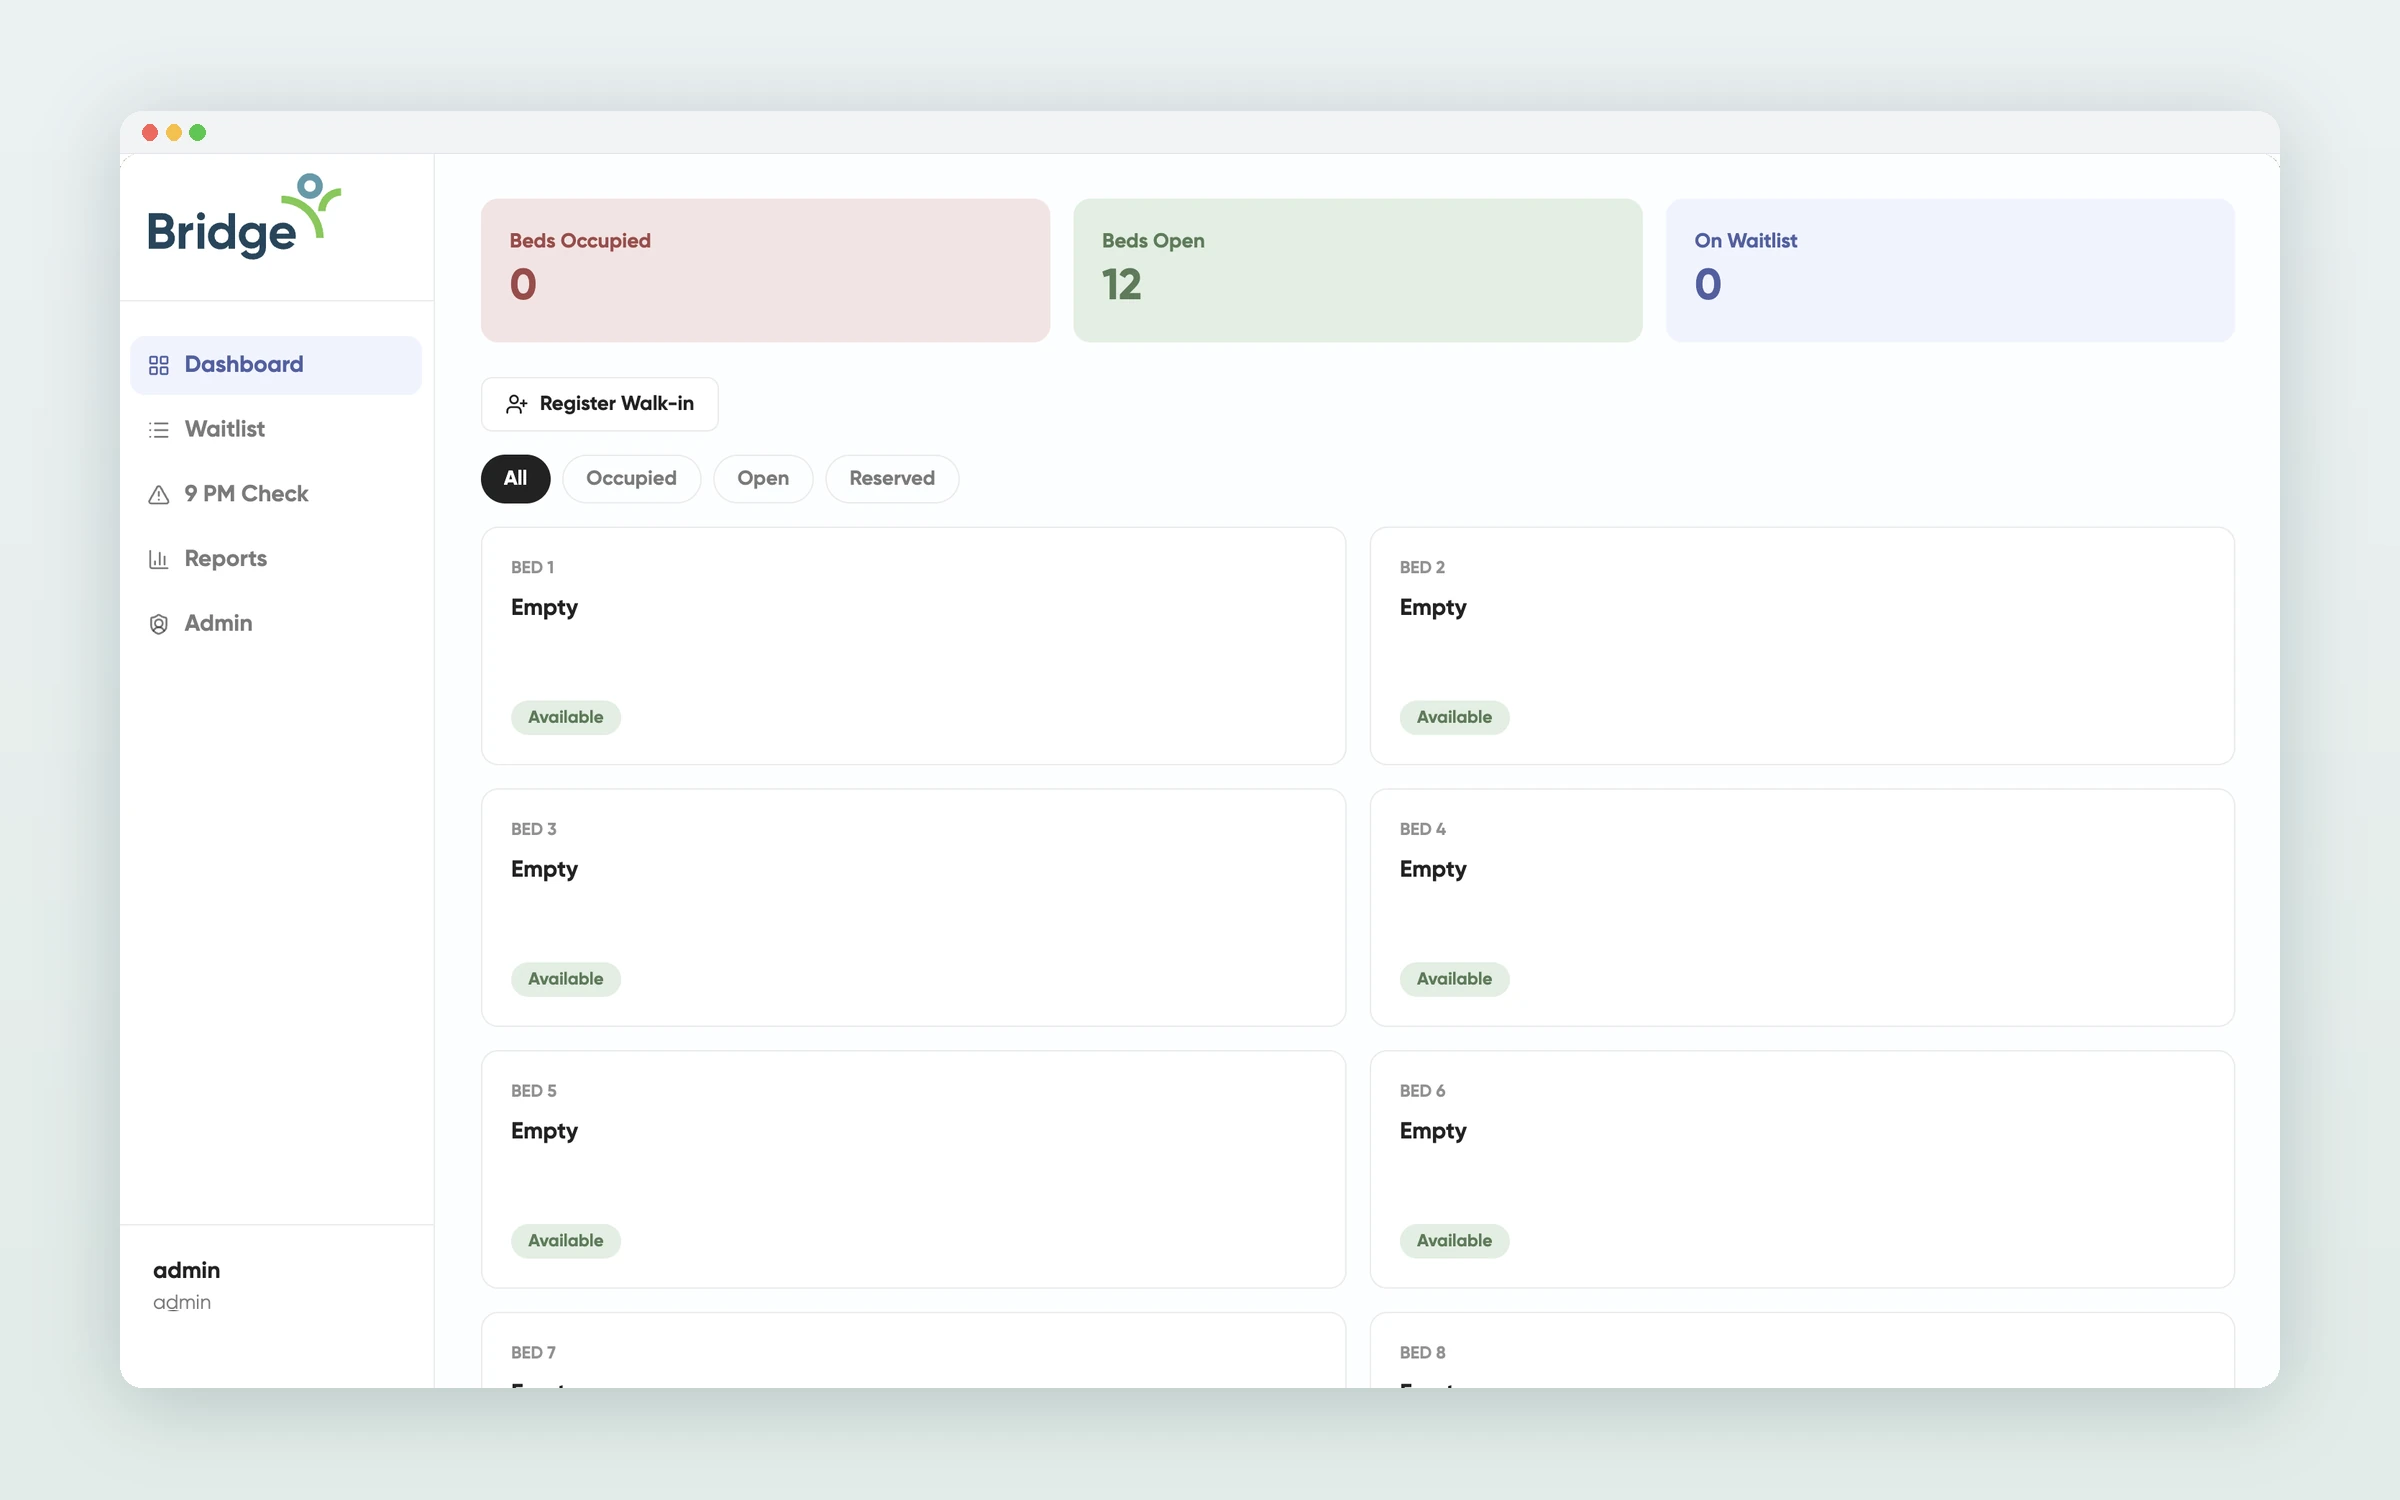Click the Beds Occupied summary card
2400x1500 pixels.
pos(765,270)
